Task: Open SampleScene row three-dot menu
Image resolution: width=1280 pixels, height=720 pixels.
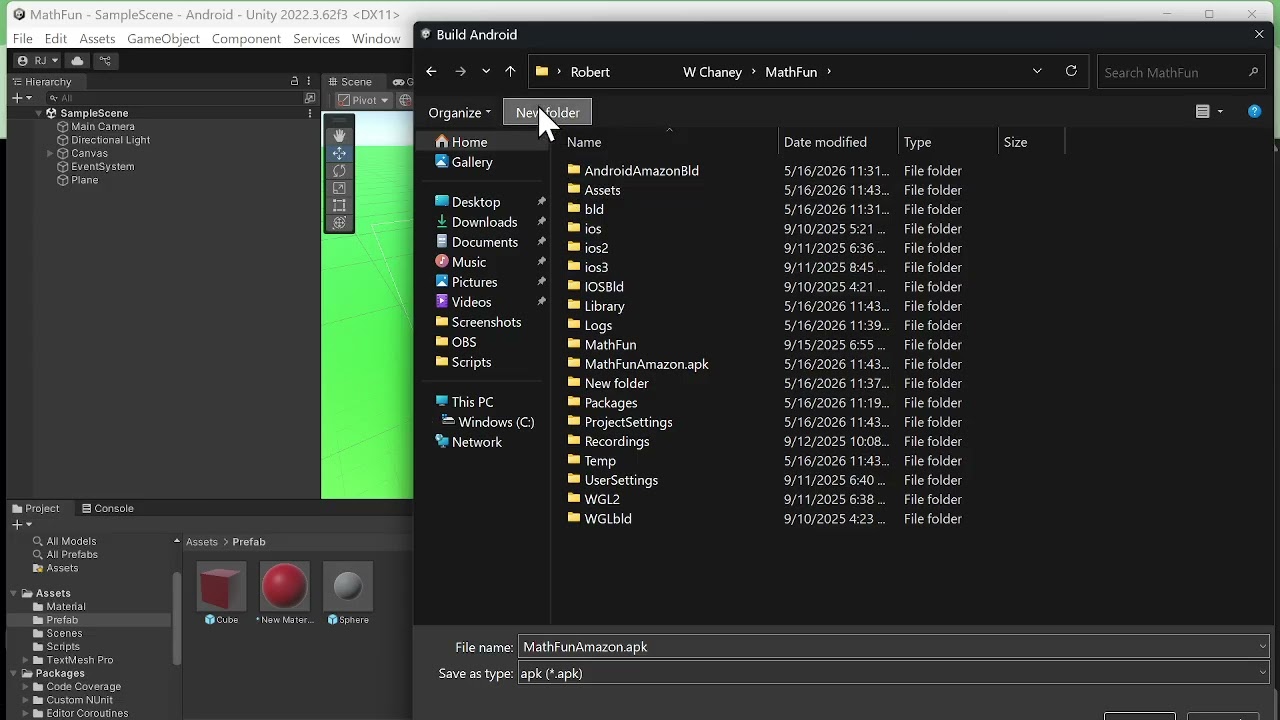Action: 310,113
